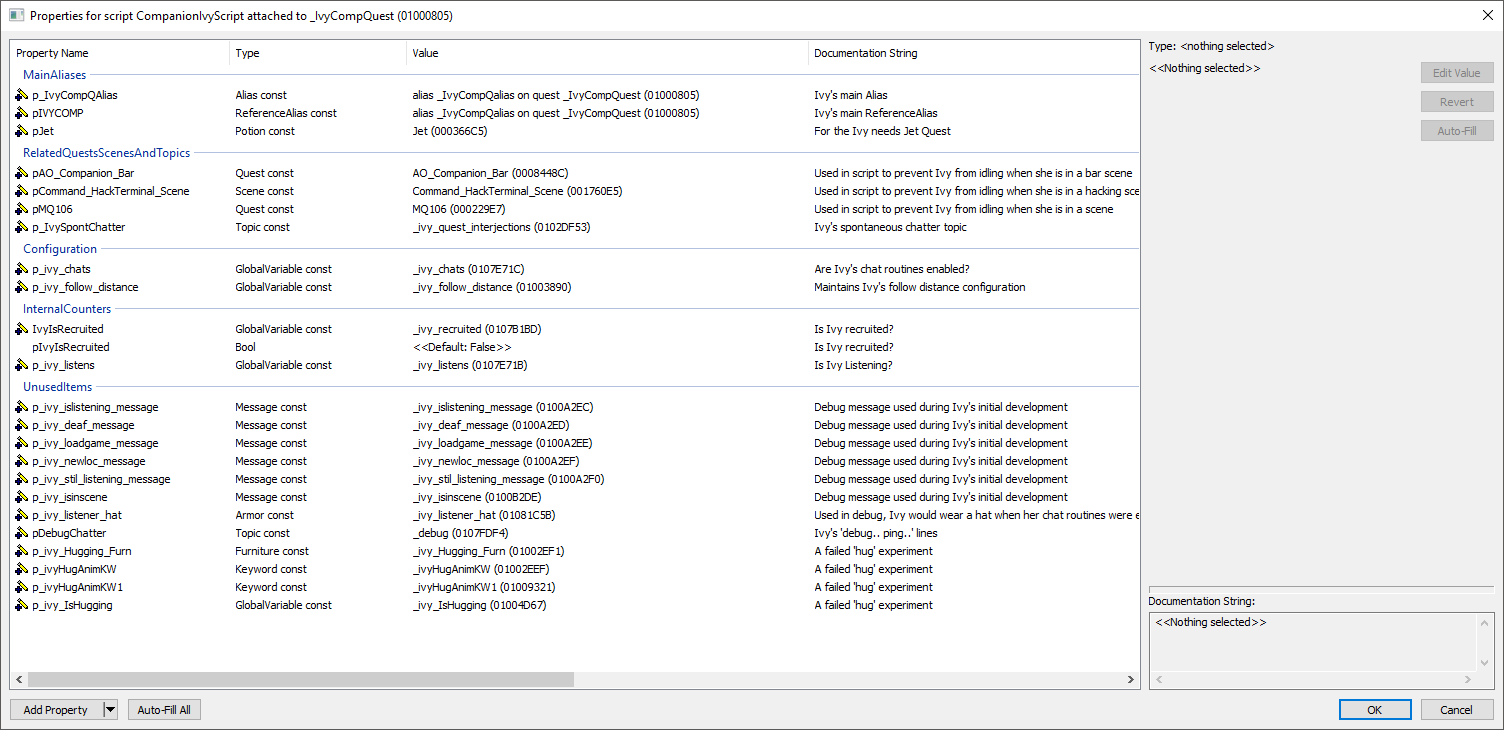Confirm with the OK button
This screenshot has height=730, width=1504.
coord(1375,710)
